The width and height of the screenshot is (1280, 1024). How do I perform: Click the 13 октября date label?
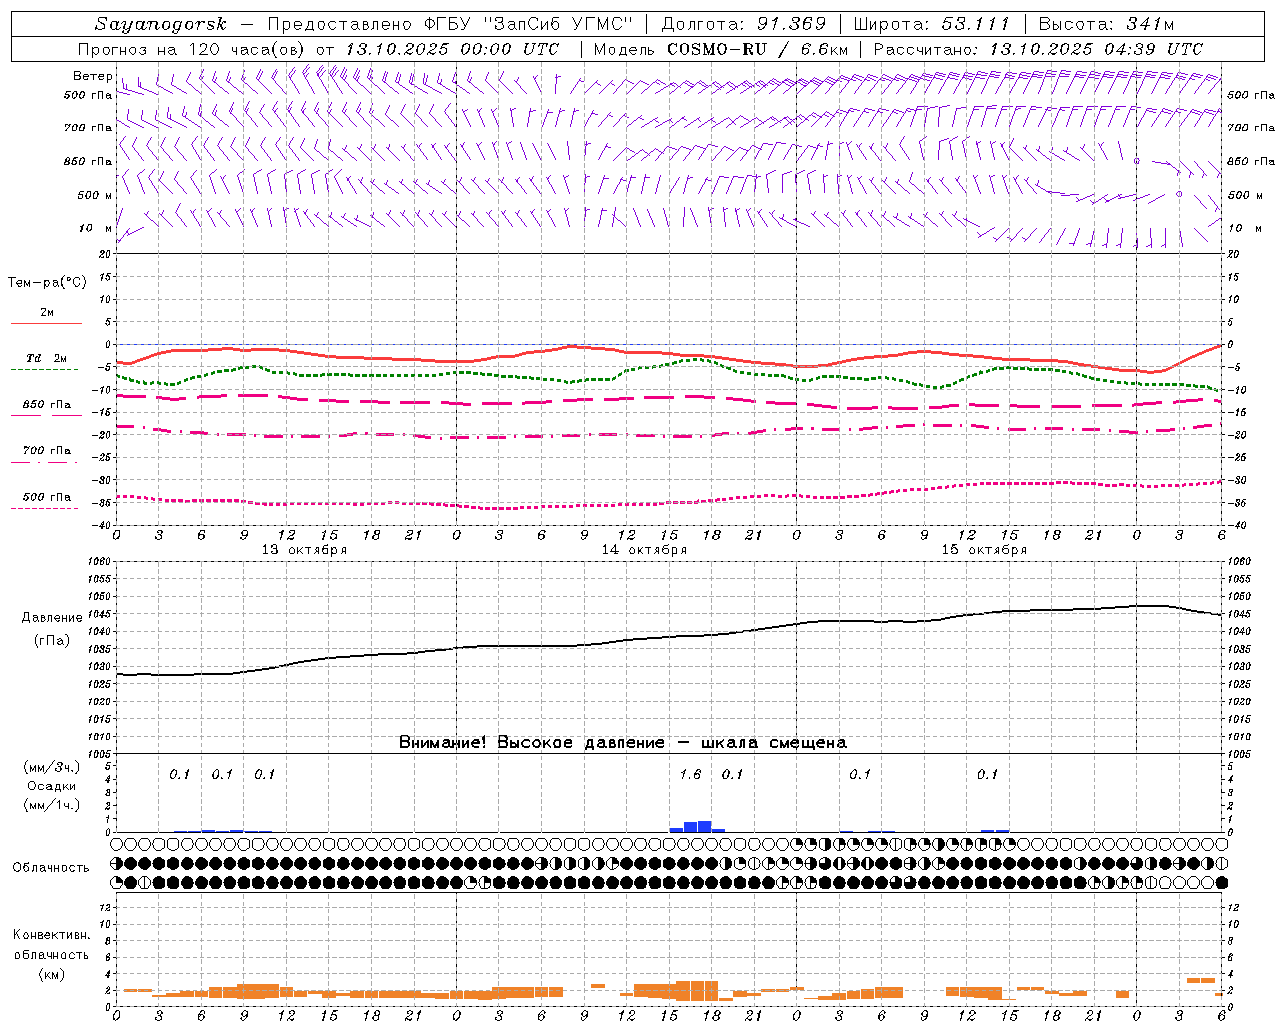(x=304, y=550)
